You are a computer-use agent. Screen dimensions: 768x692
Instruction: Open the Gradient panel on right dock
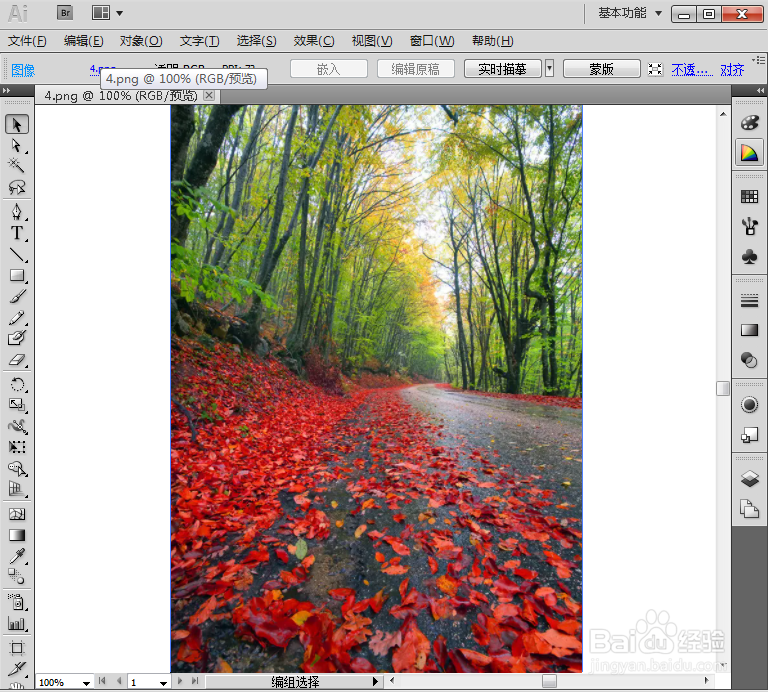pos(749,331)
